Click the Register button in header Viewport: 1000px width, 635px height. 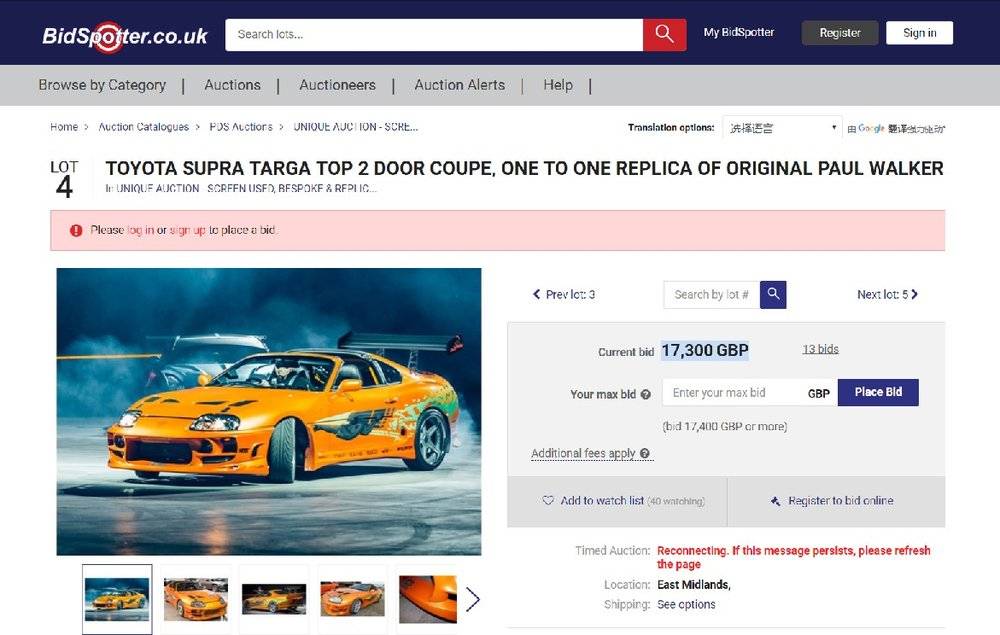click(840, 33)
